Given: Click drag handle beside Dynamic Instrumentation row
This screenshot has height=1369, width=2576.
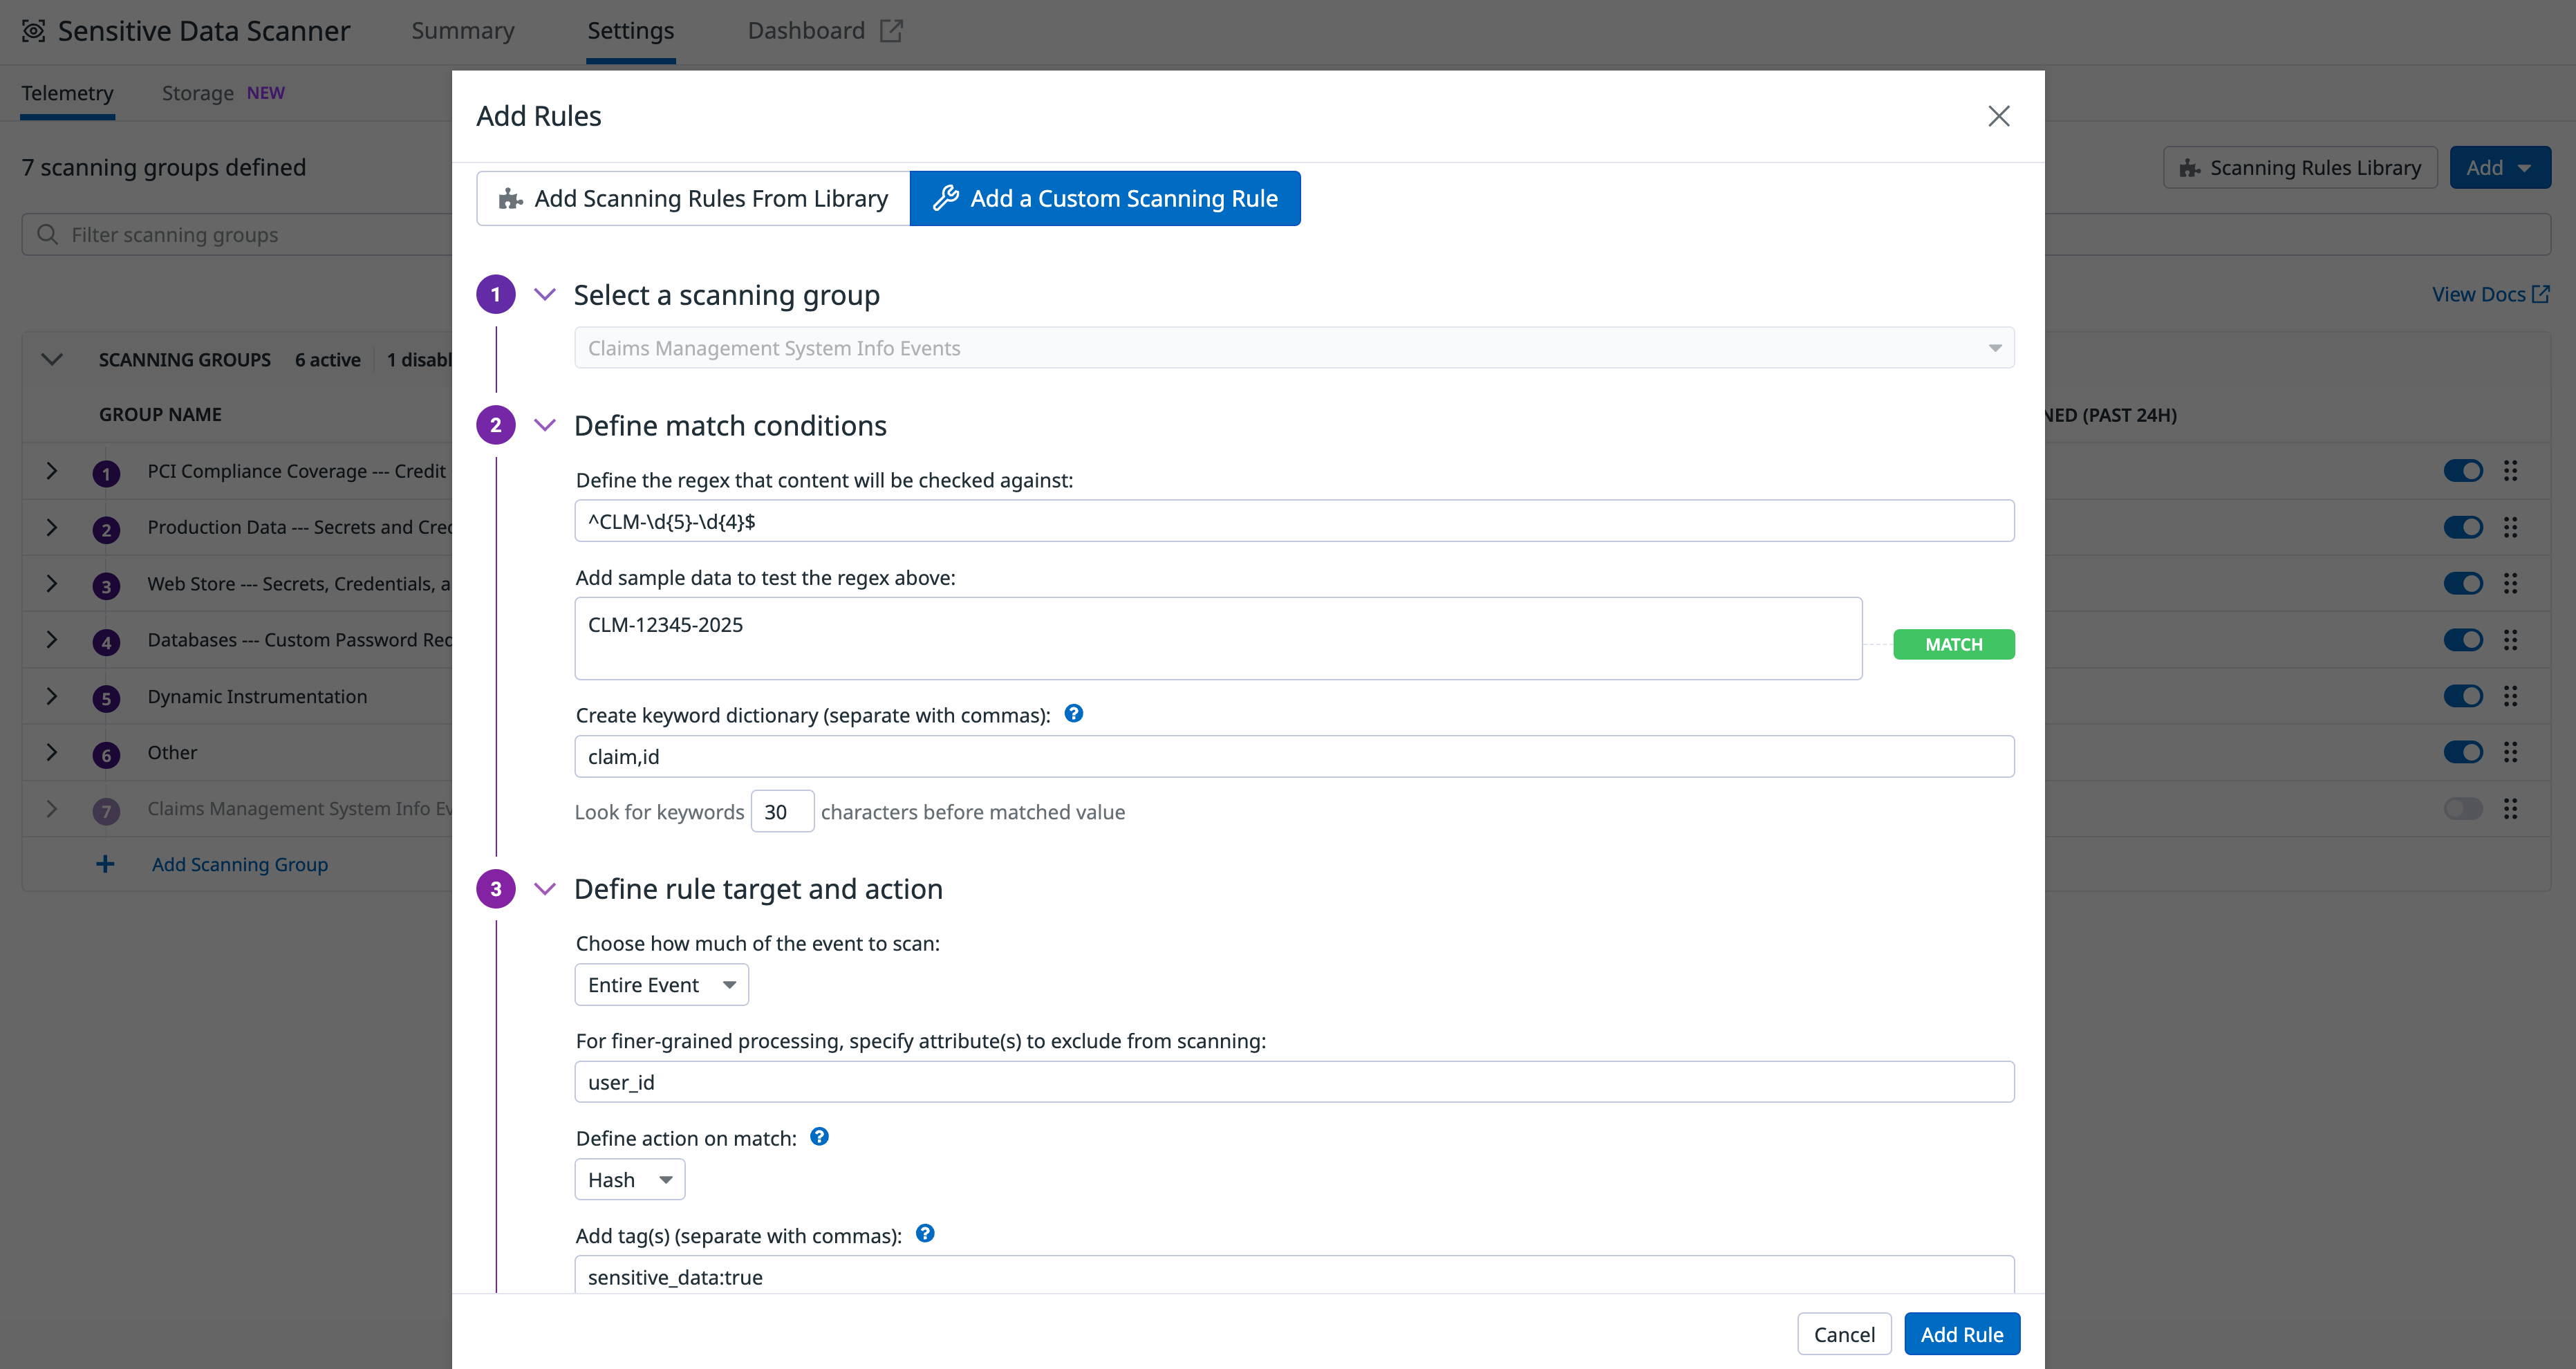Looking at the screenshot, I should pyautogui.click(x=2512, y=696).
